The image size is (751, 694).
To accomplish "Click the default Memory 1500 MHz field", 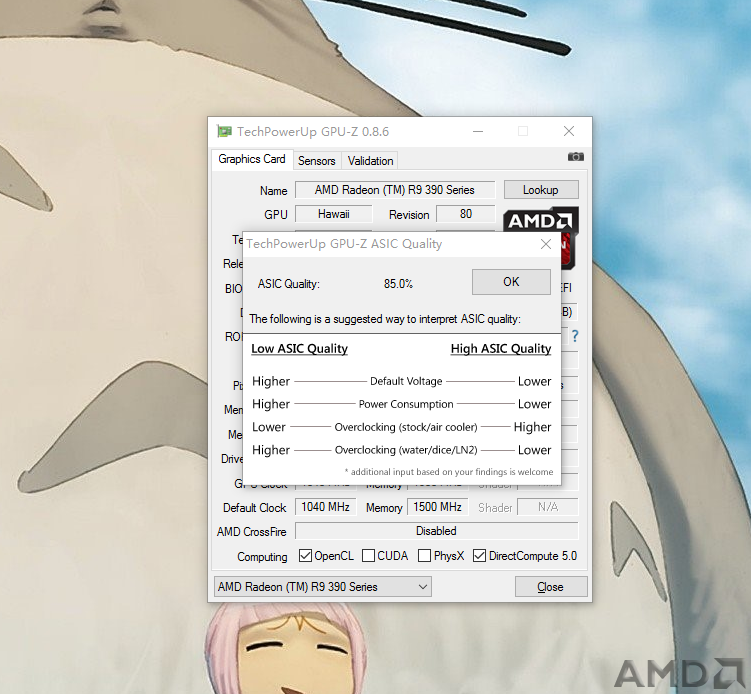I will click(437, 507).
